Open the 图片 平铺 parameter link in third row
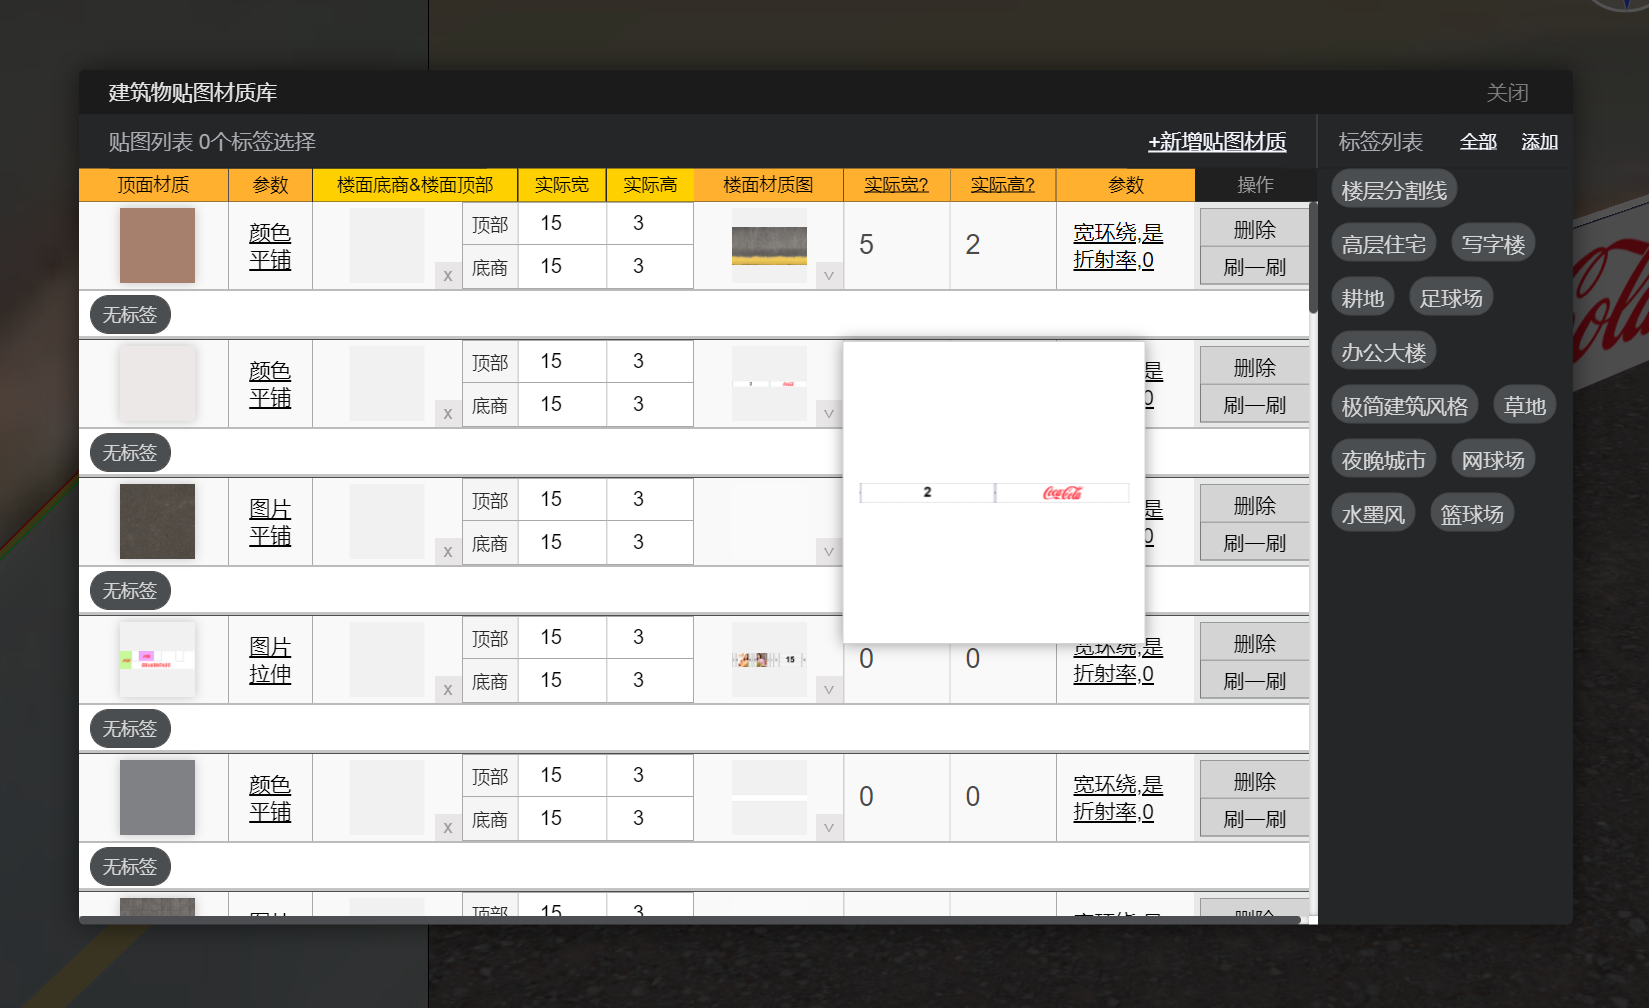Image resolution: width=1649 pixels, height=1008 pixels. pos(270,522)
